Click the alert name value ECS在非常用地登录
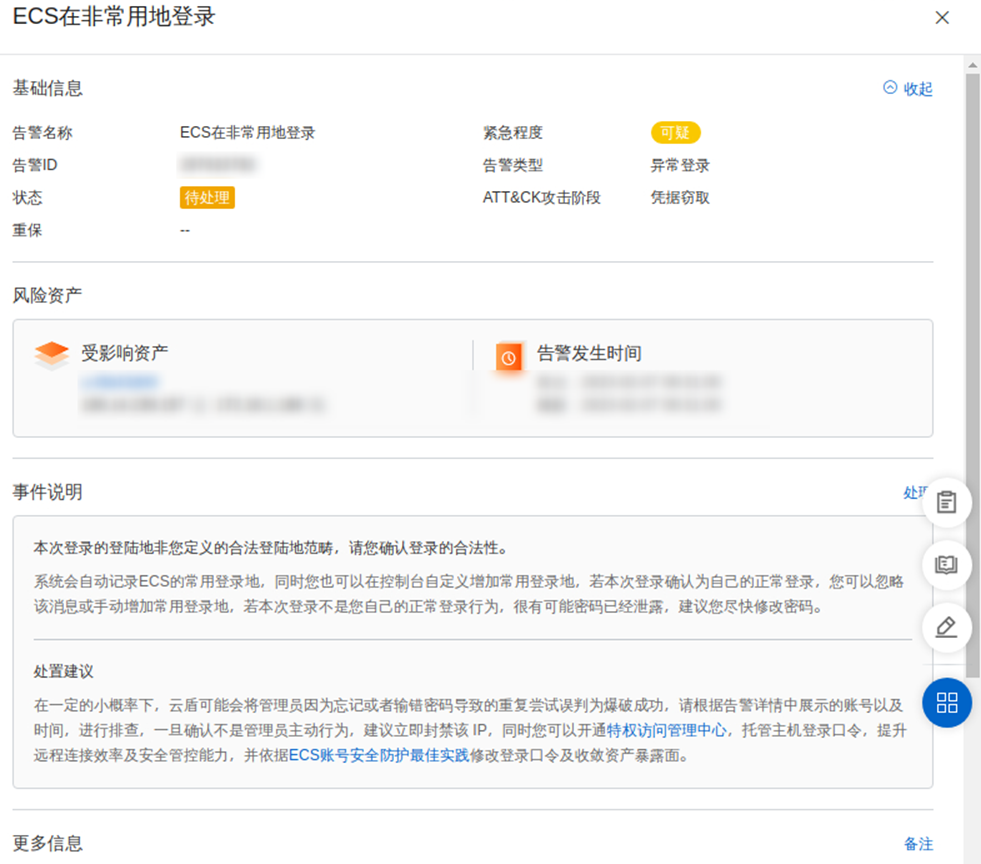Screen dimensions: 981x864 point(247,133)
